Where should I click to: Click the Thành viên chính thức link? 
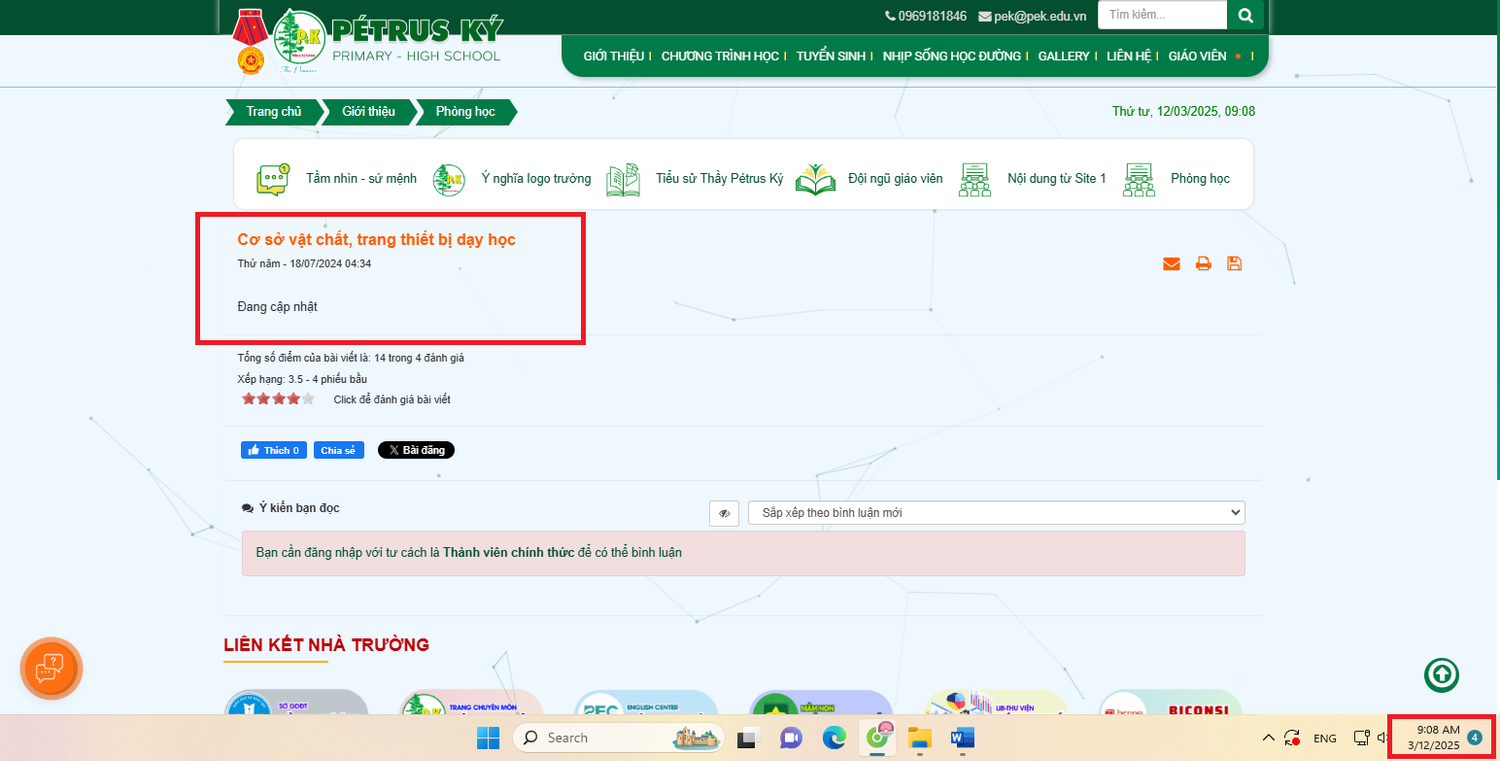pyautogui.click(x=510, y=552)
